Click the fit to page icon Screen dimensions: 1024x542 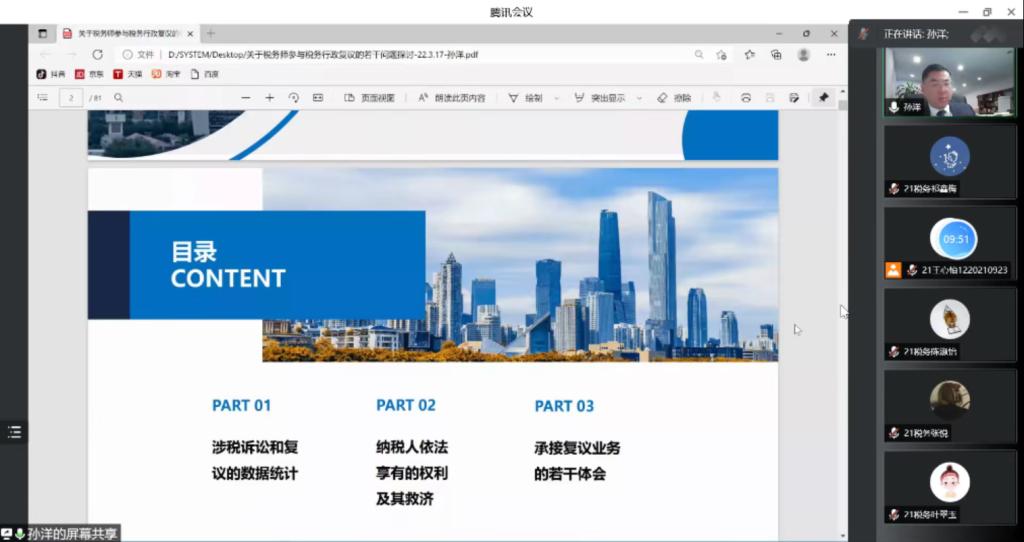click(318, 98)
